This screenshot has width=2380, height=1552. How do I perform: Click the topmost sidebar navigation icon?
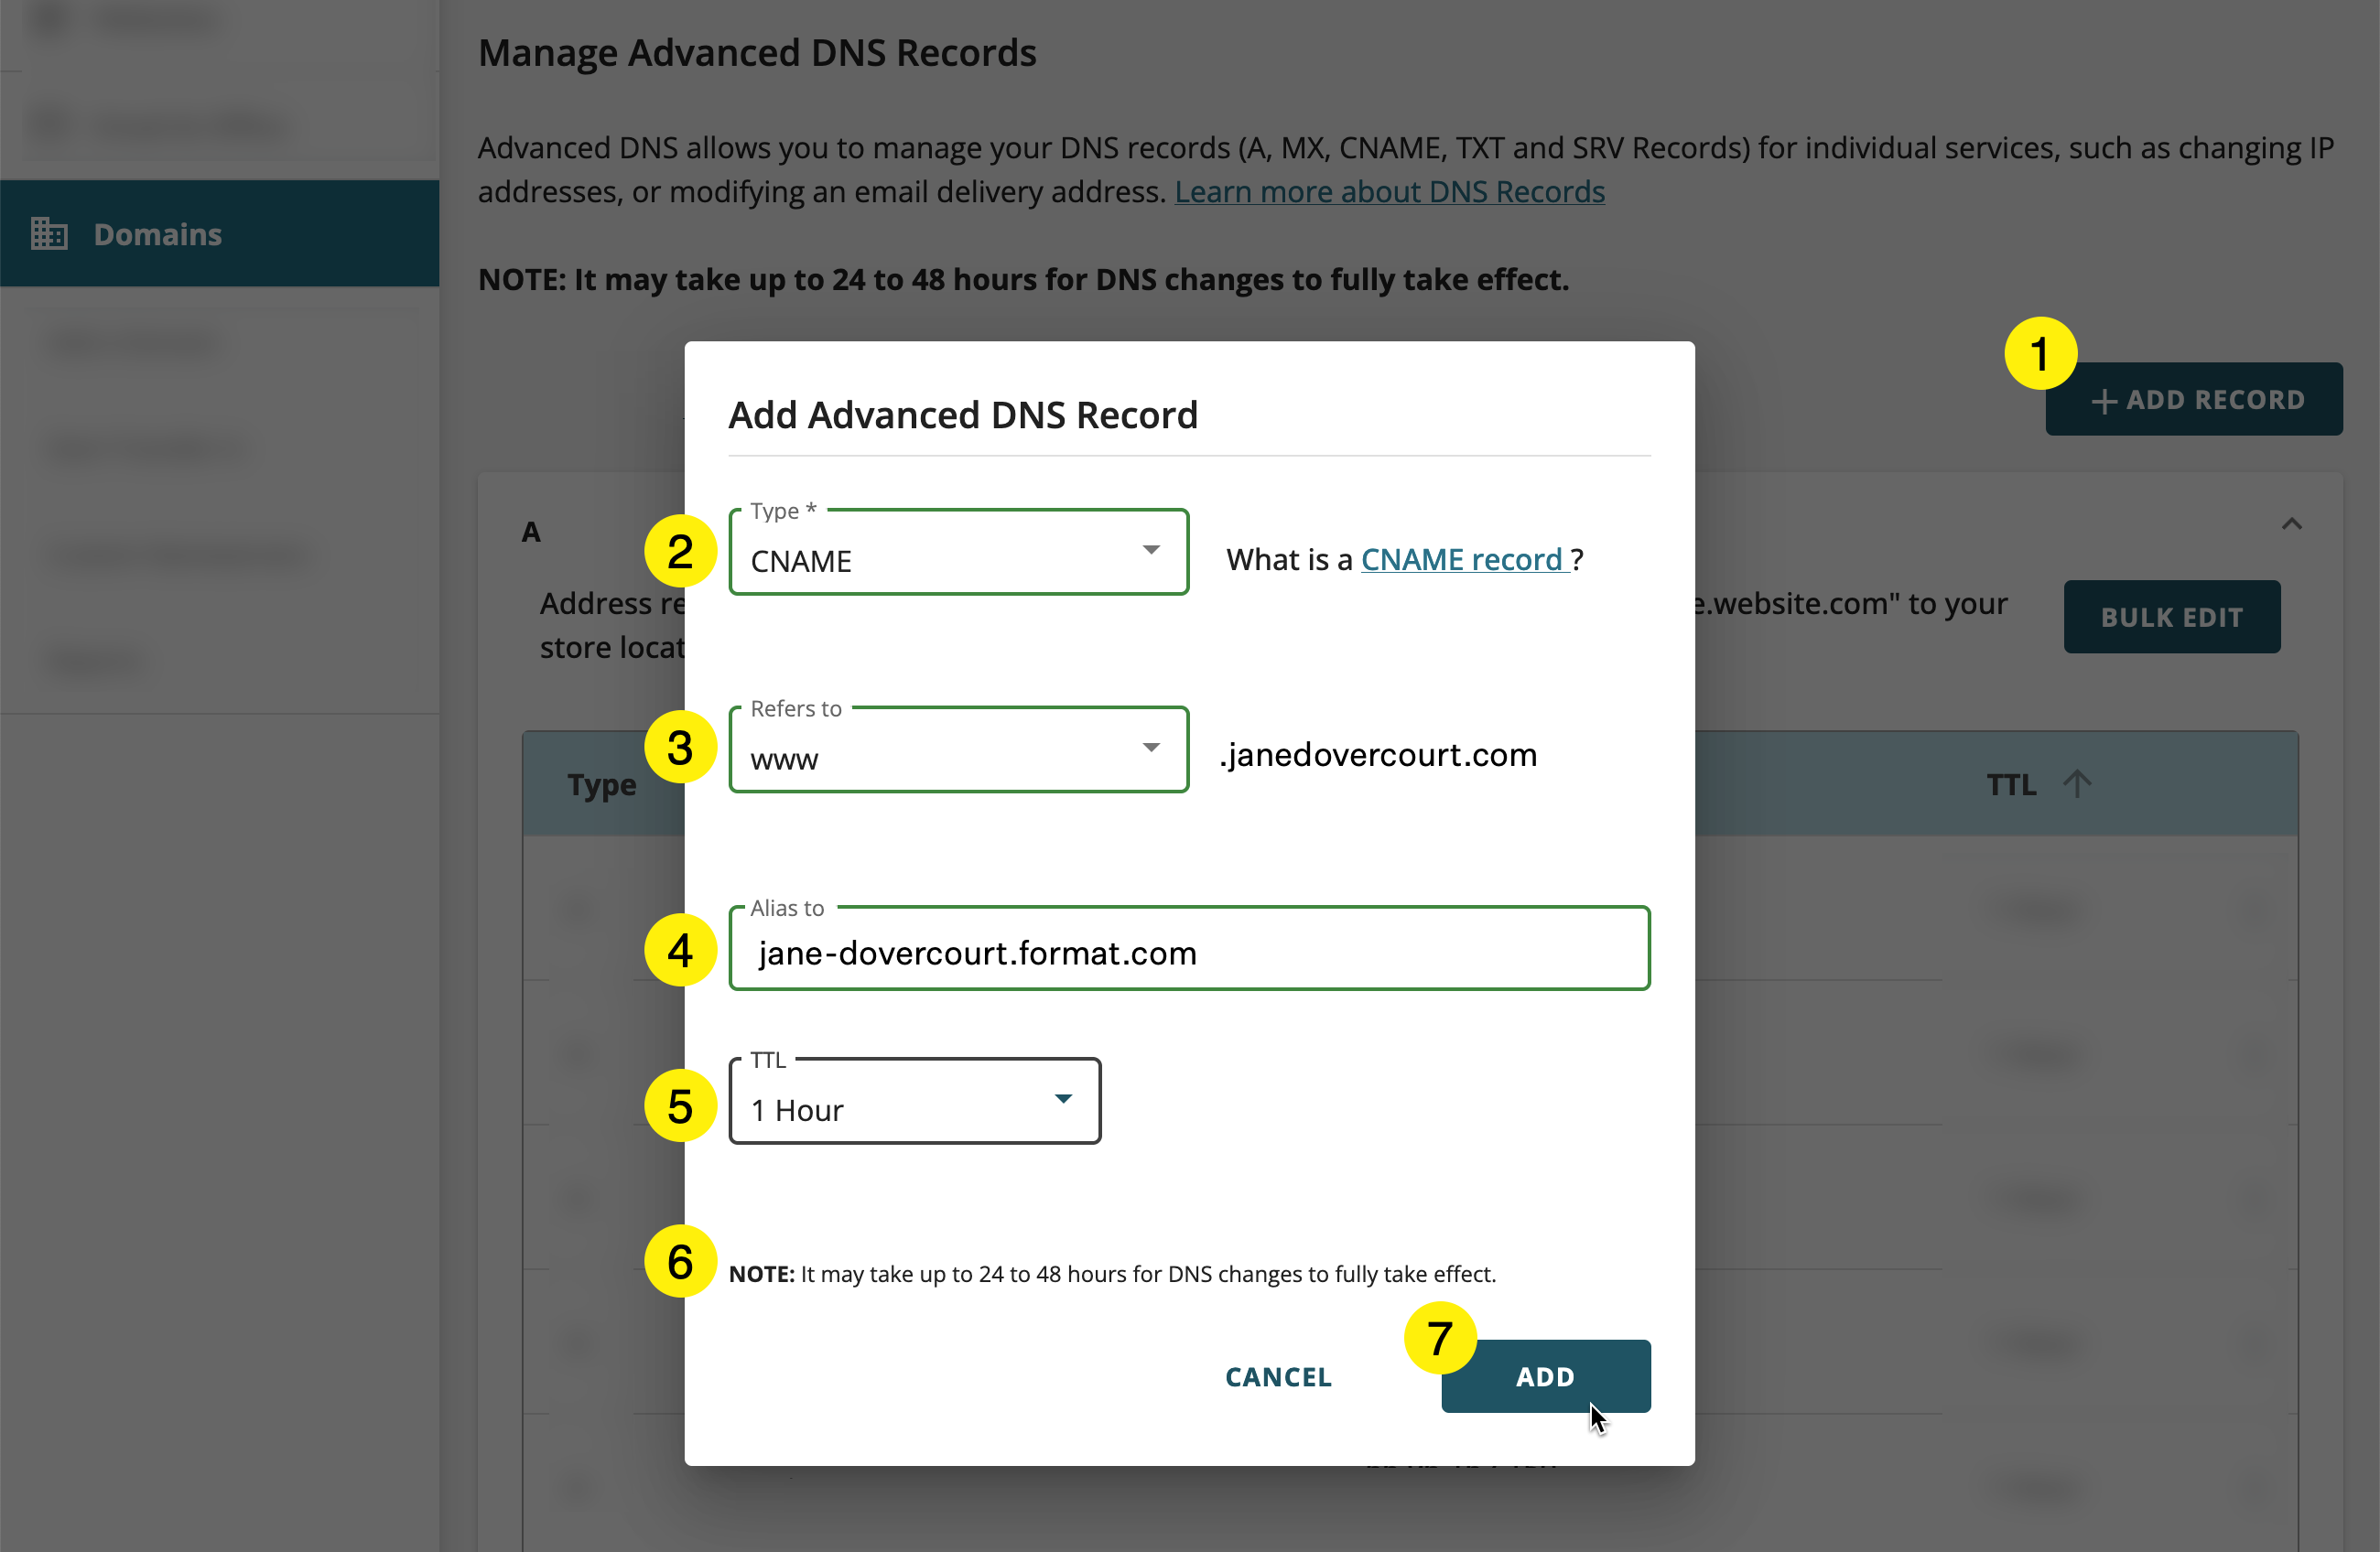[x=49, y=19]
